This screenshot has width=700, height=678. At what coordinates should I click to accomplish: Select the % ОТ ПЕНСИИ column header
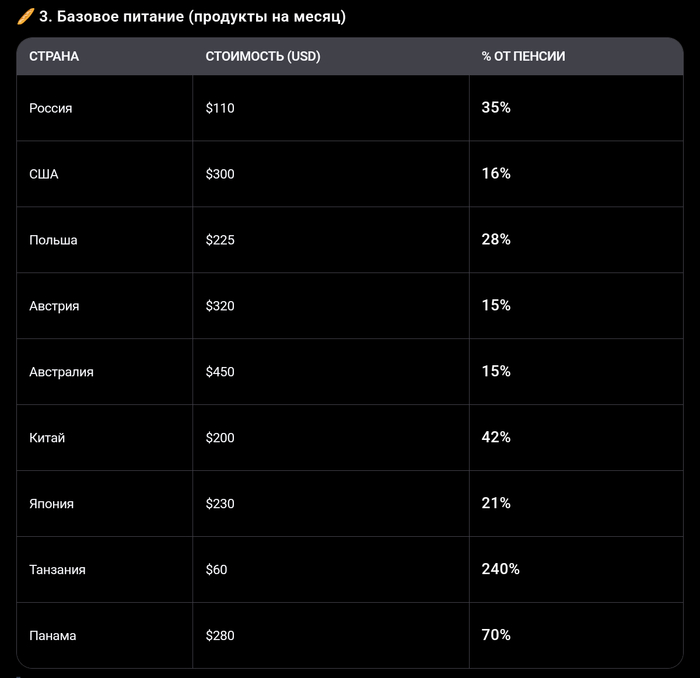tap(523, 57)
